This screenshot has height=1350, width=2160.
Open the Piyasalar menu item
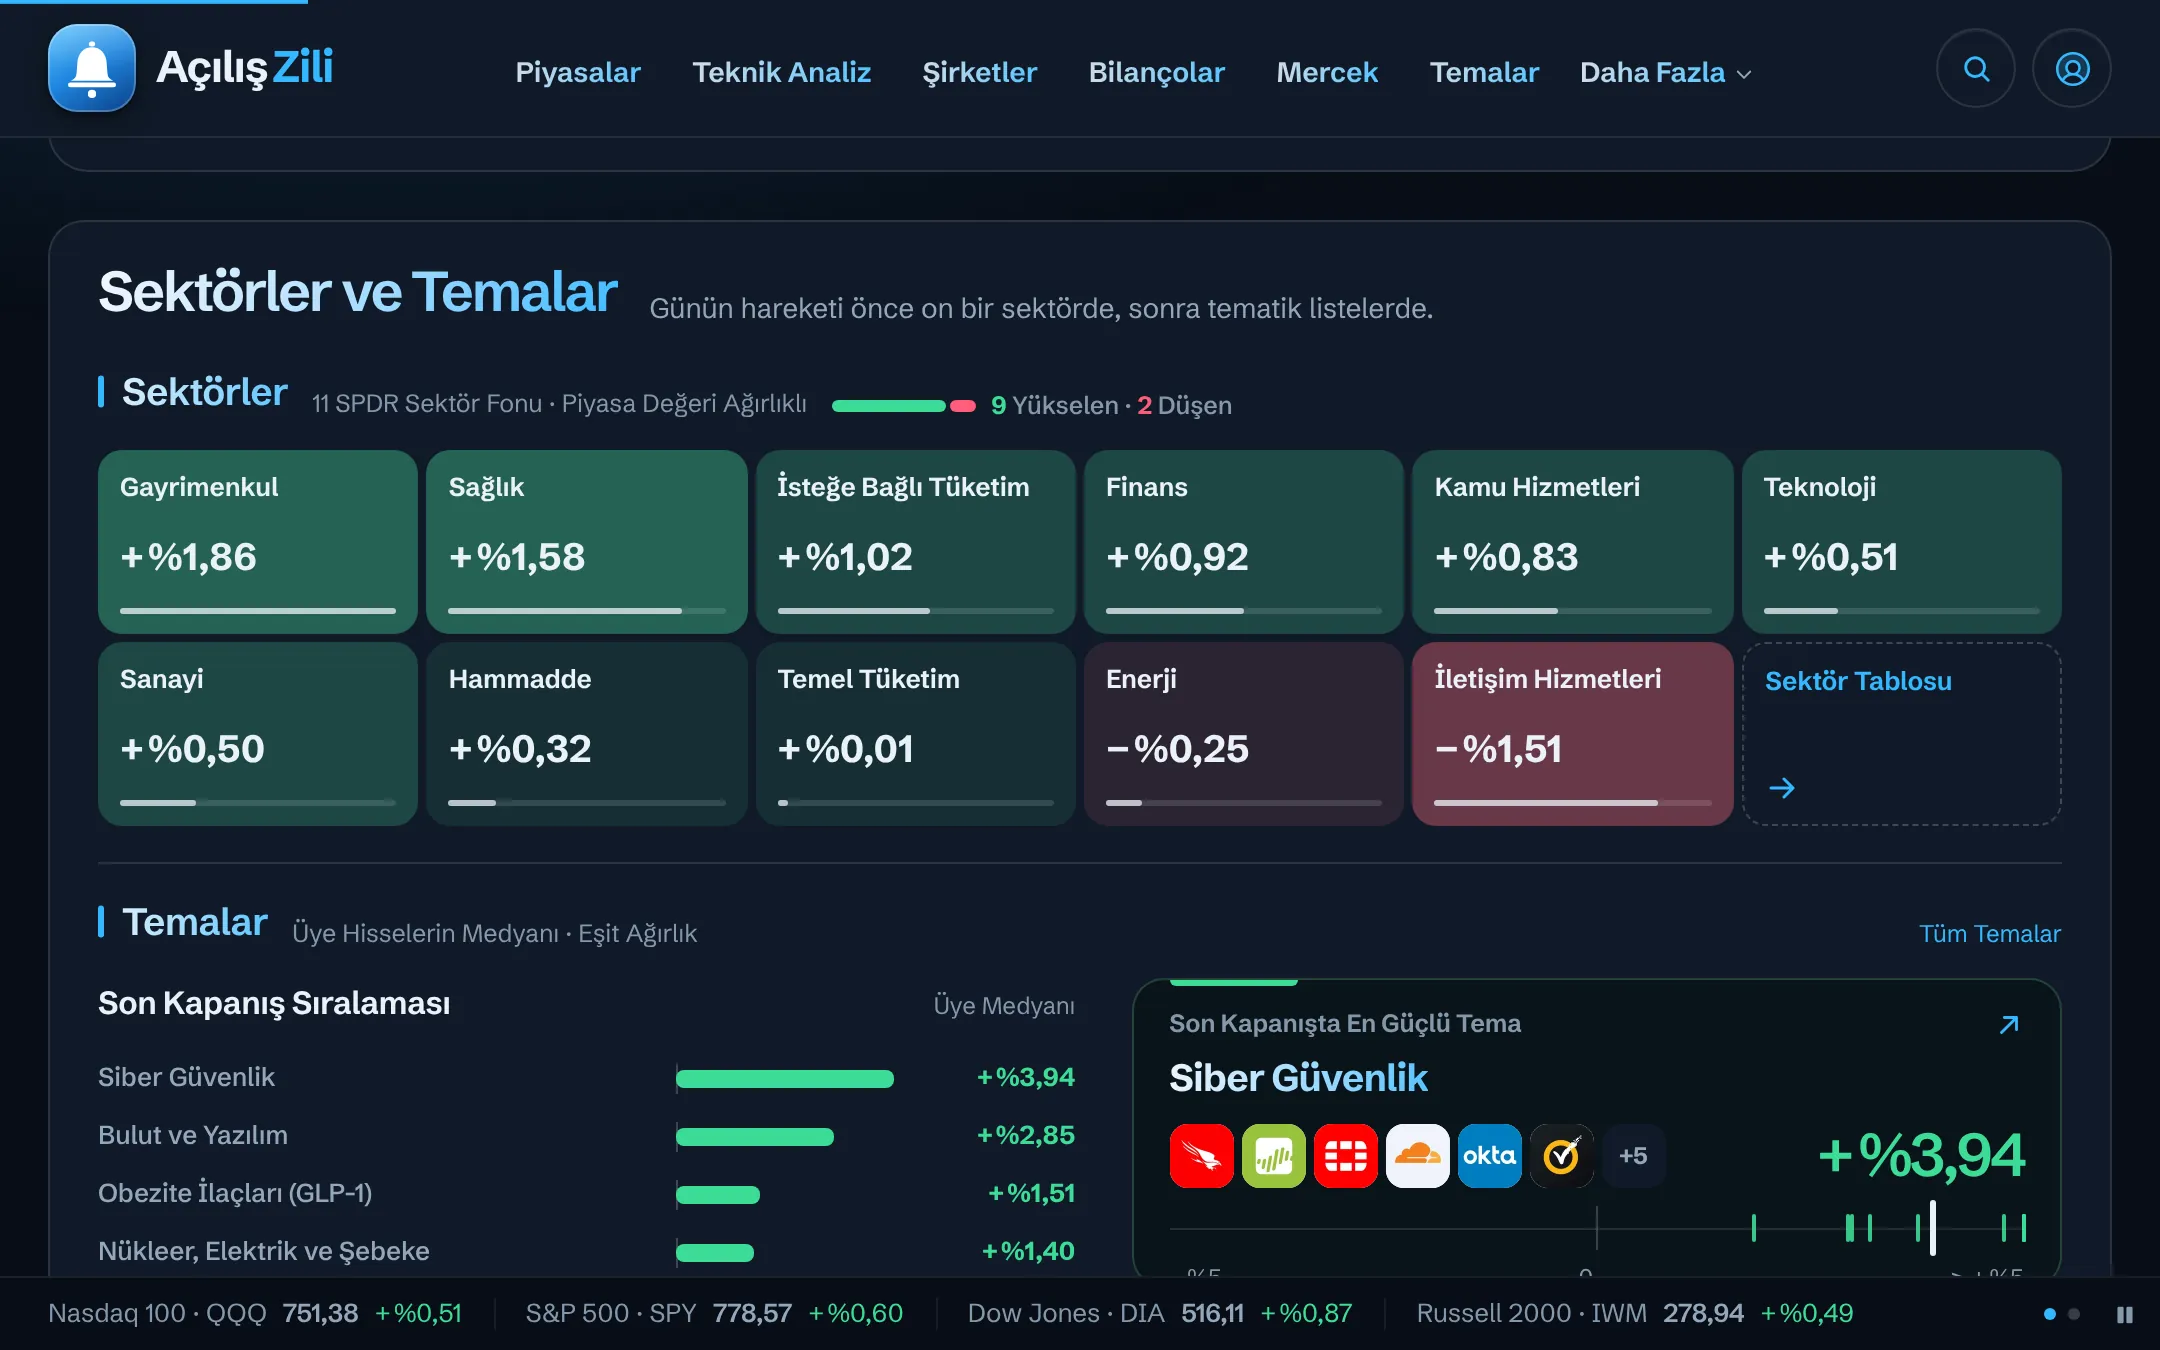pos(577,72)
